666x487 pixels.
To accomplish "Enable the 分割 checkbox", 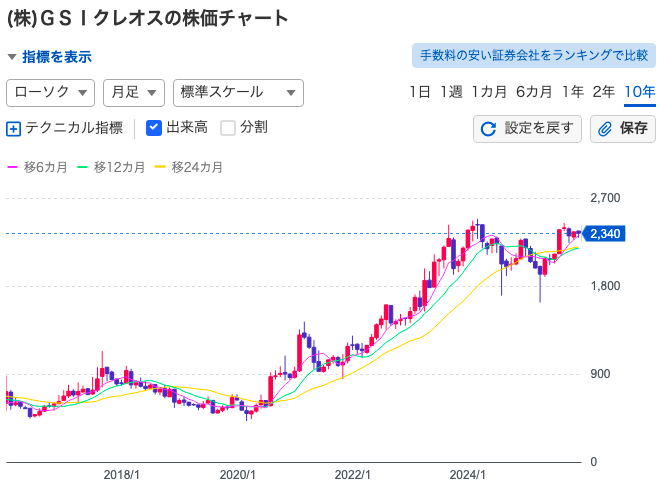I will (228, 127).
